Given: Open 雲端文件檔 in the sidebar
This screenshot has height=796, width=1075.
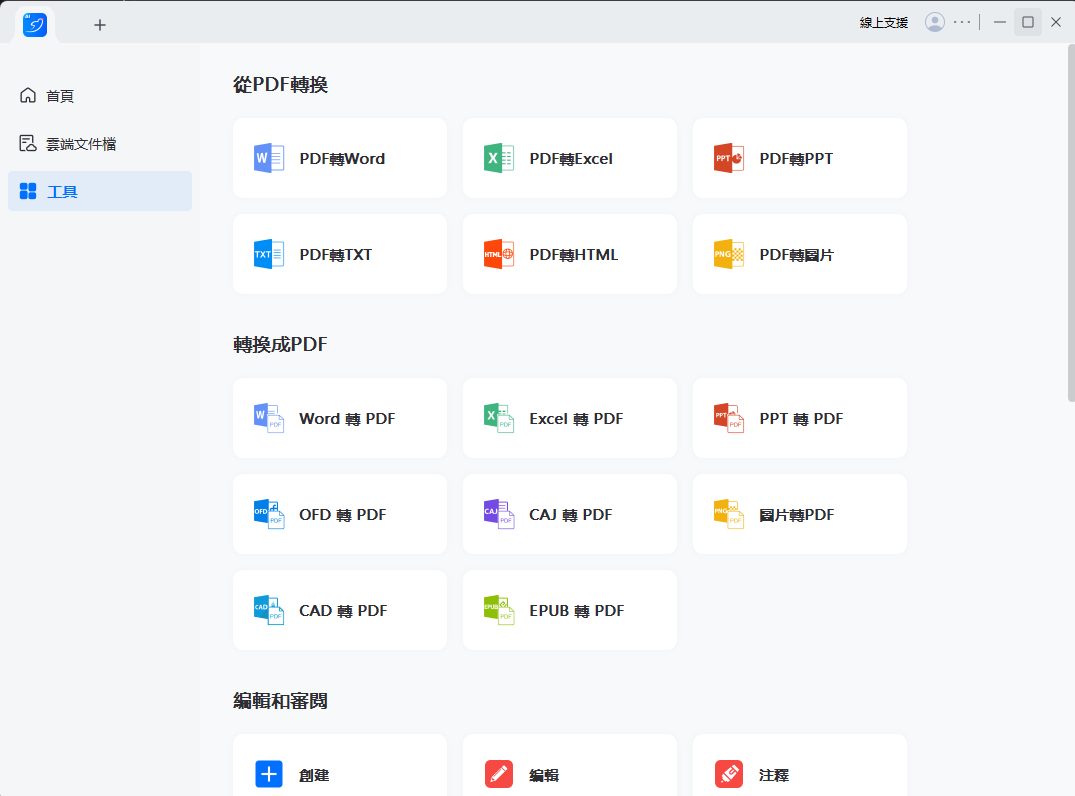Looking at the screenshot, I should click(x=80, y=144).
